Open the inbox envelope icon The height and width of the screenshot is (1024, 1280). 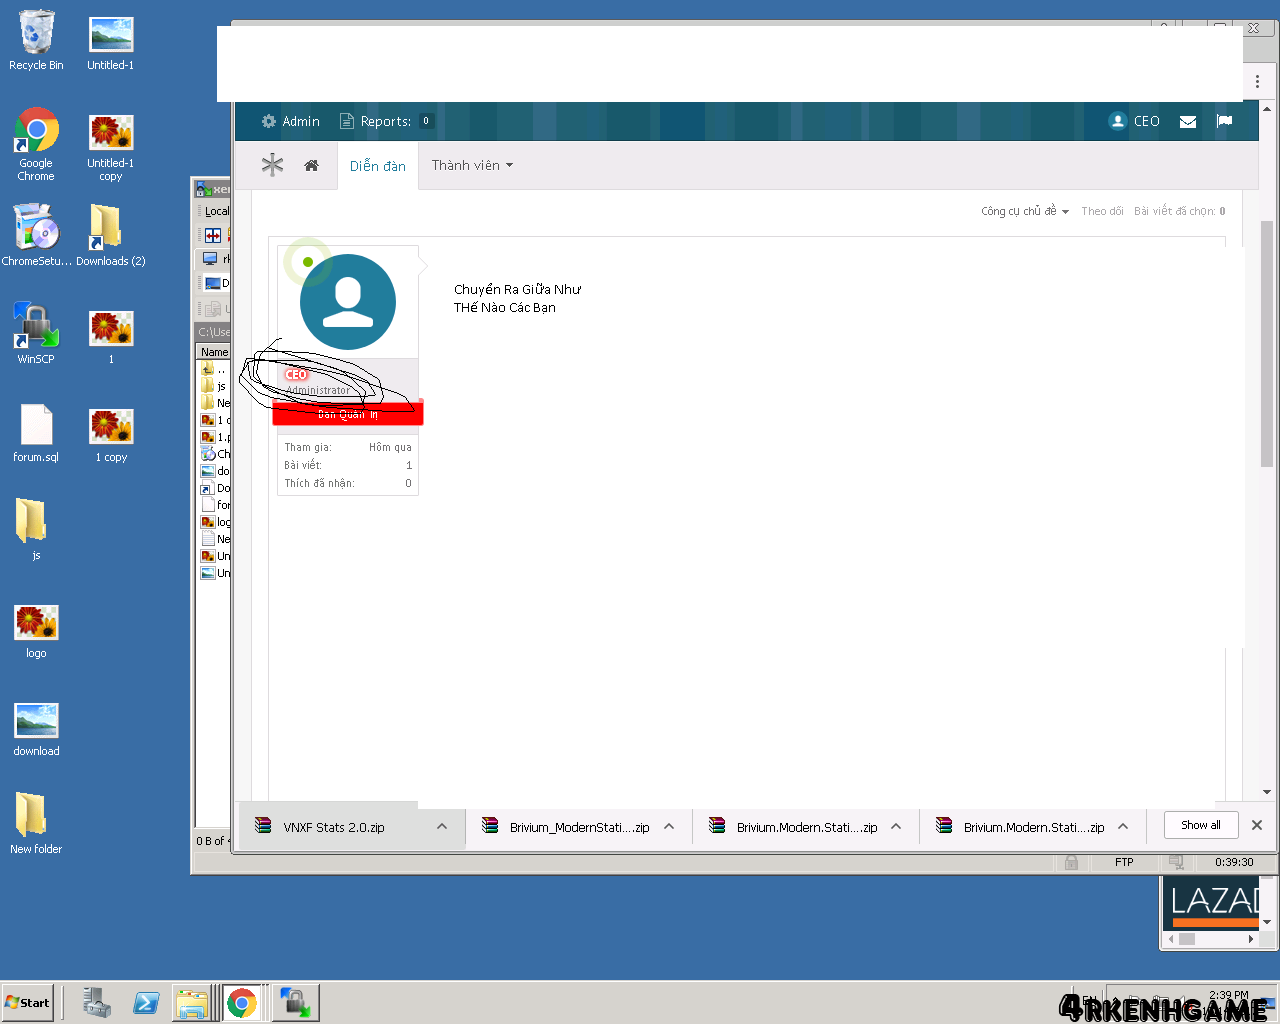click(x=1188, y=122)
